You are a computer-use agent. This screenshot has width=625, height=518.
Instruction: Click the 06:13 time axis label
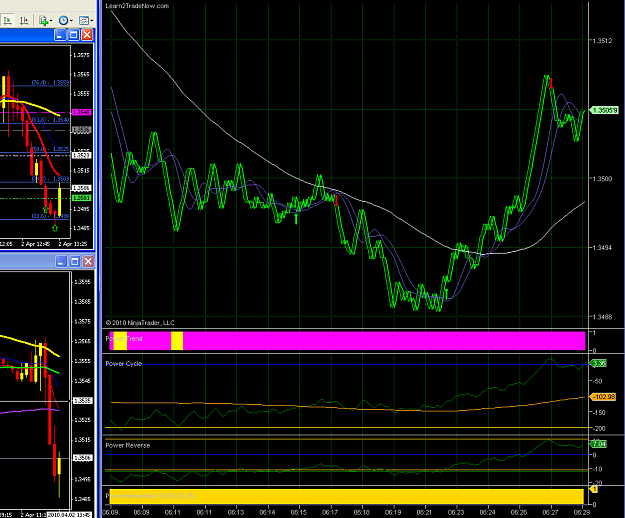click(236, 512)
